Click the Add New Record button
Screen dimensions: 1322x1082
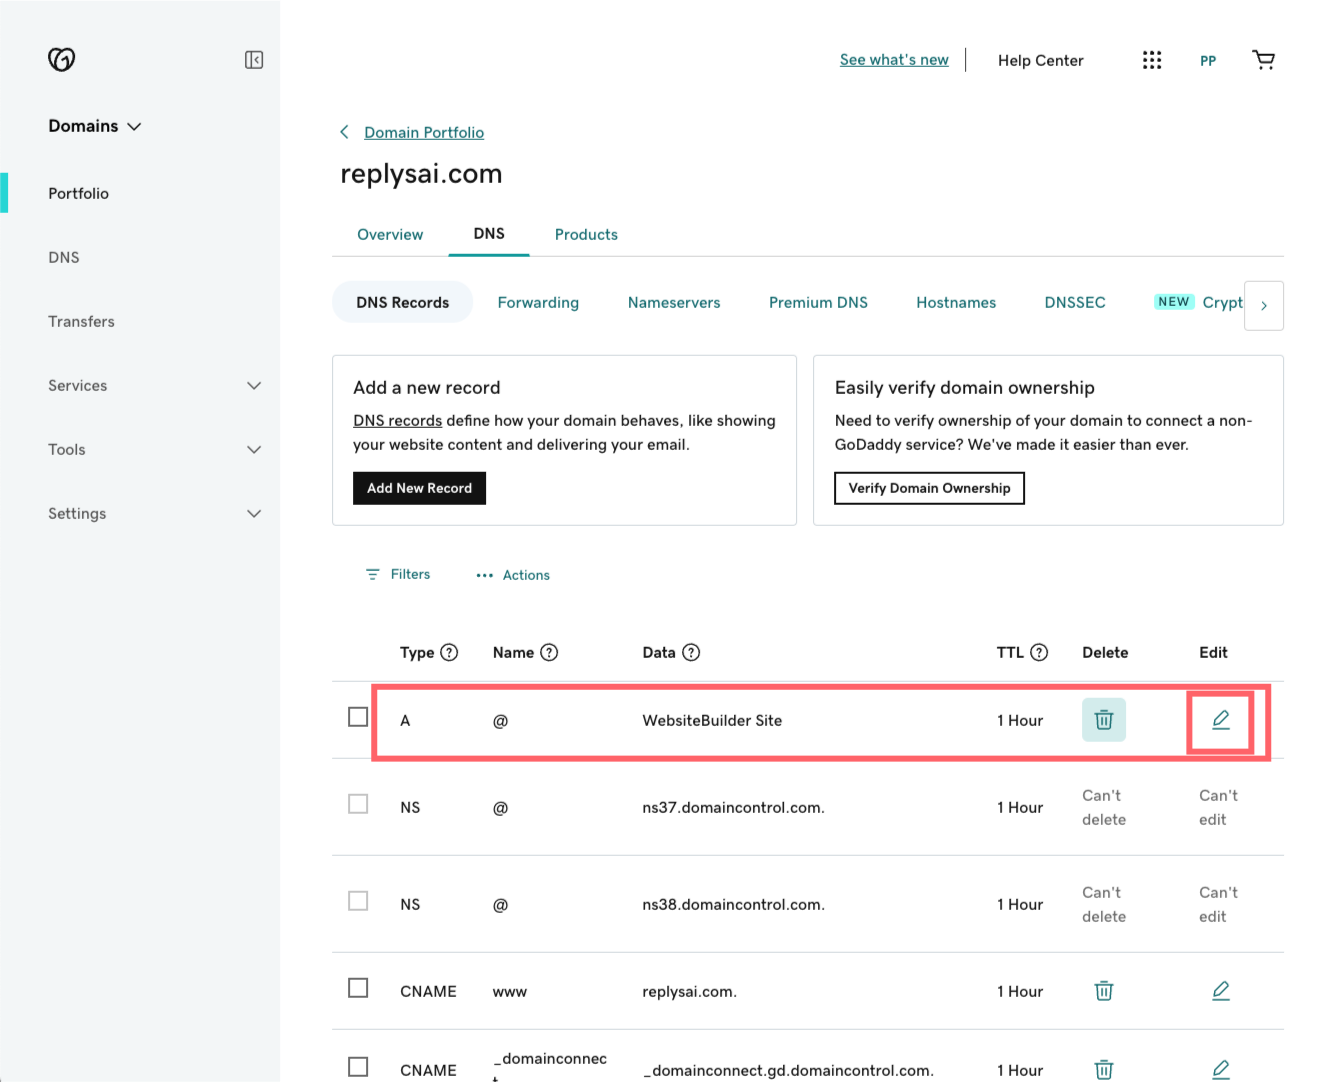[419, 488]
